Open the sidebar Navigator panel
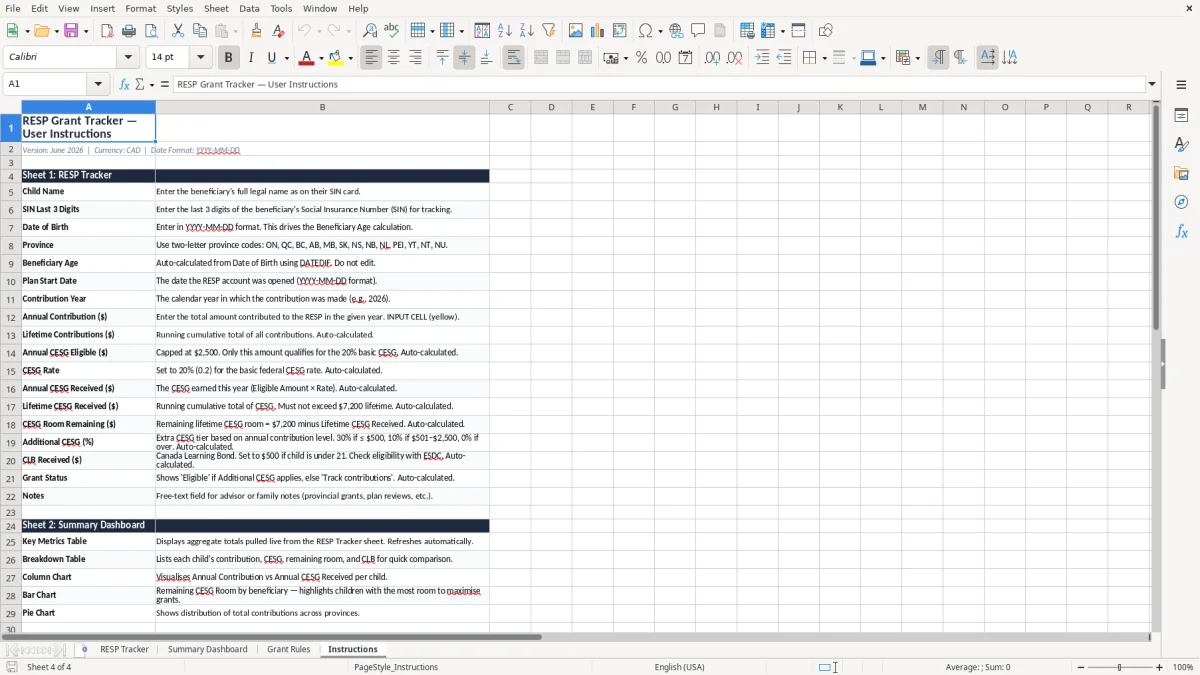 coord(1181,202)
